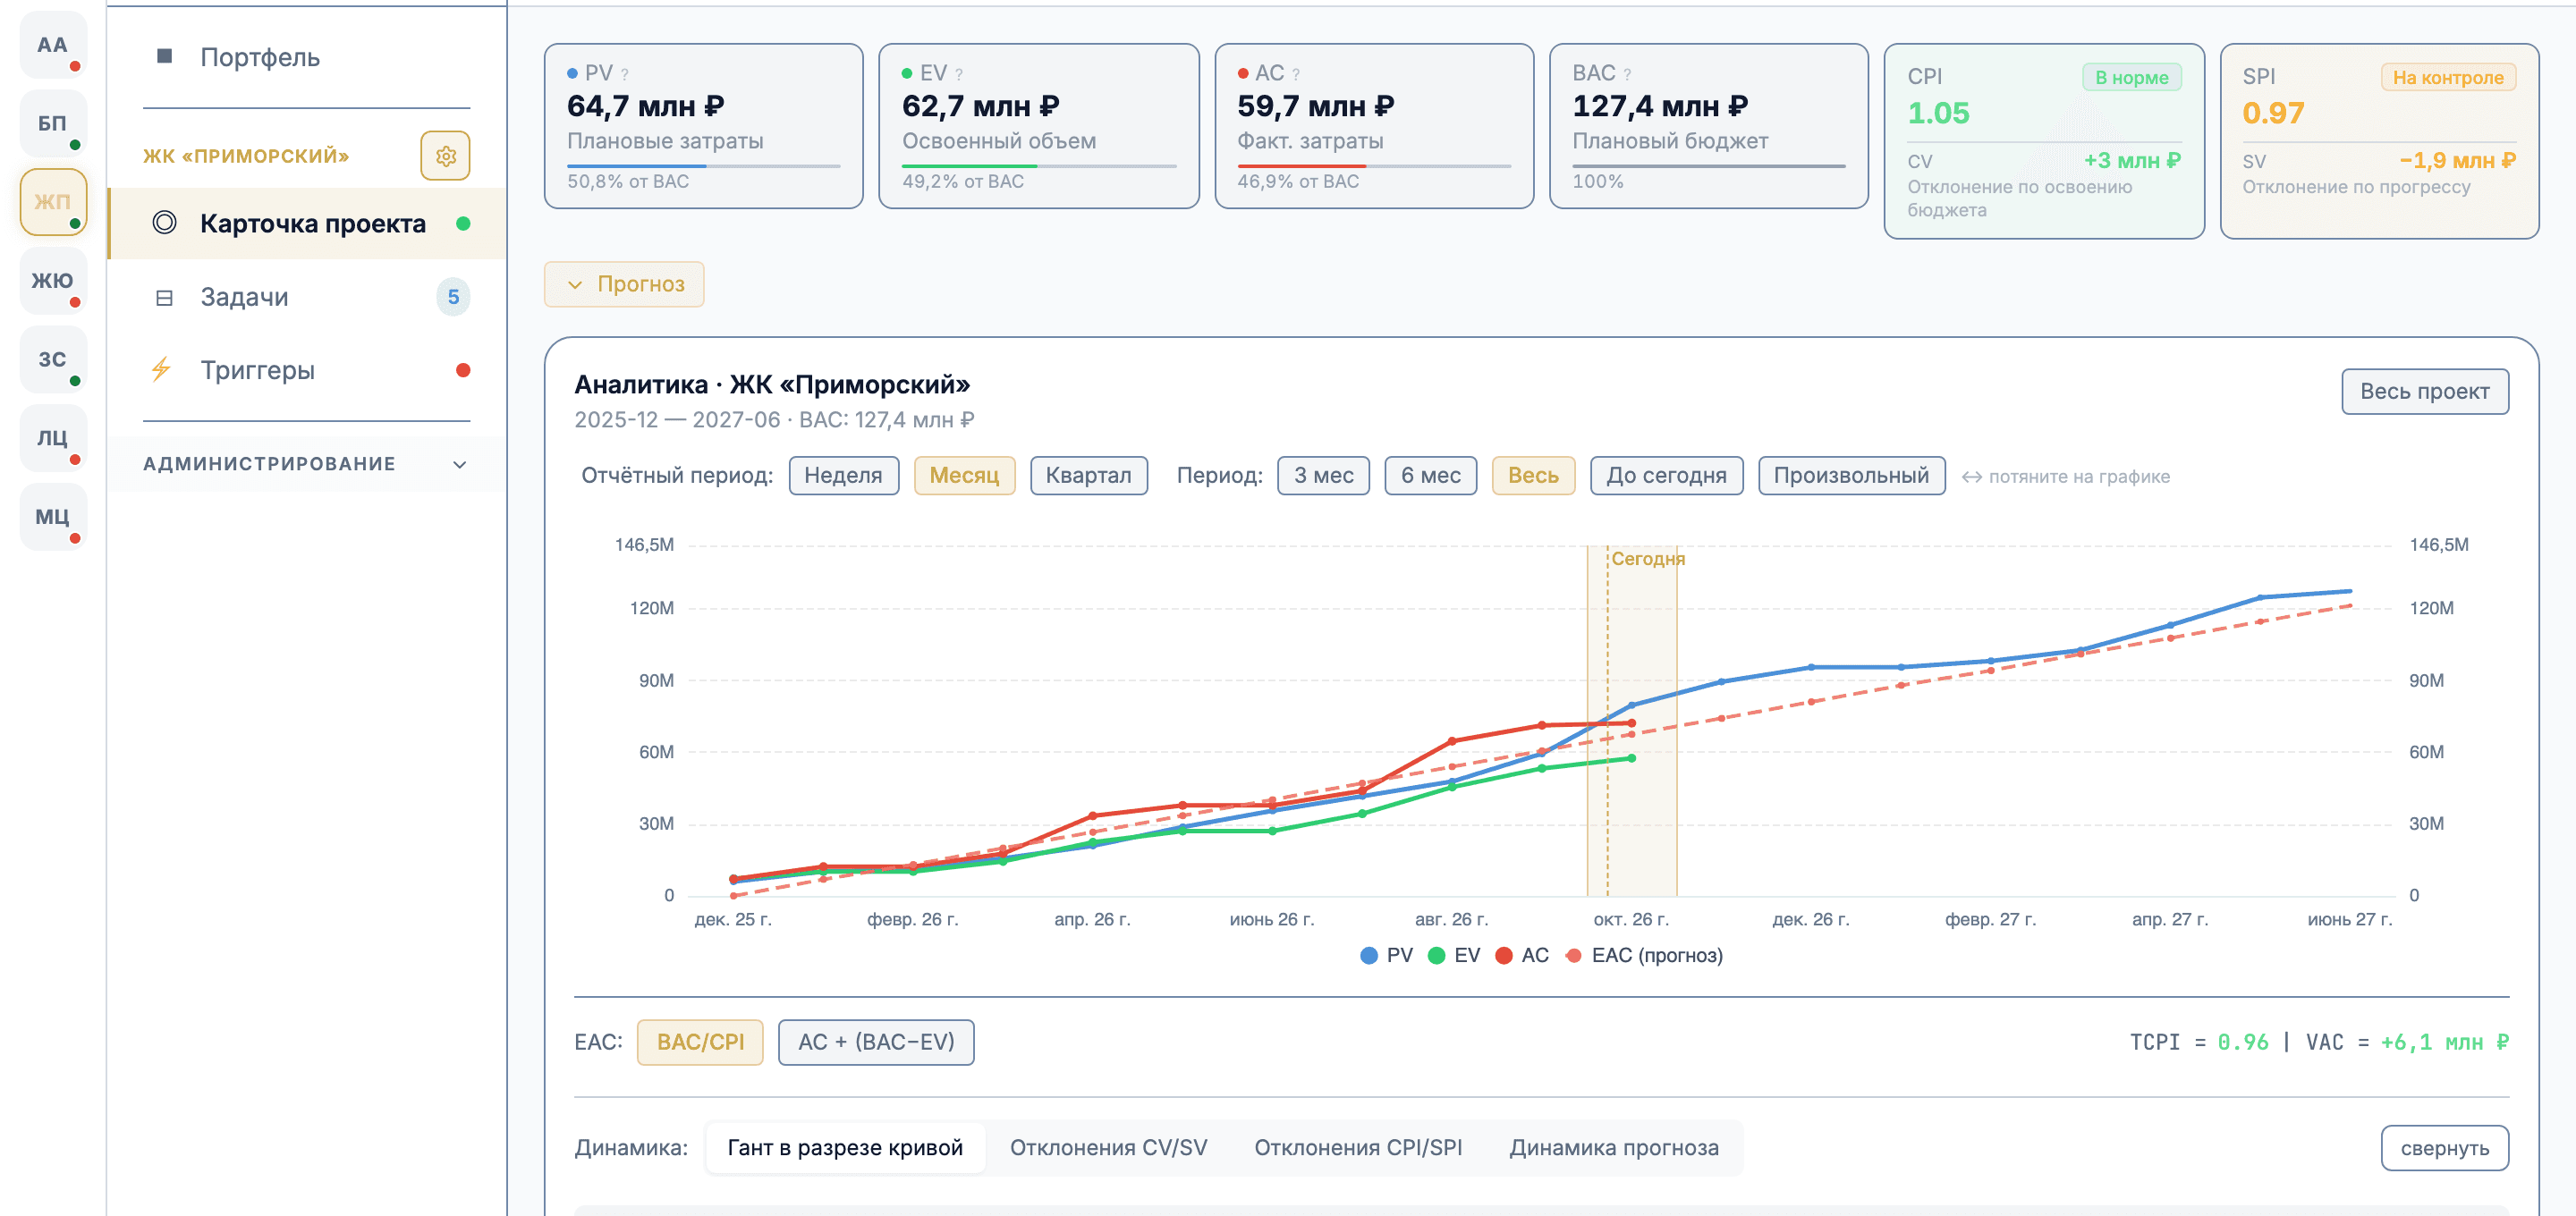The width and height of the screenshot is (2576, 1216).
Task: Click the Портфель square icon
Action: click(x=165, y=56)
